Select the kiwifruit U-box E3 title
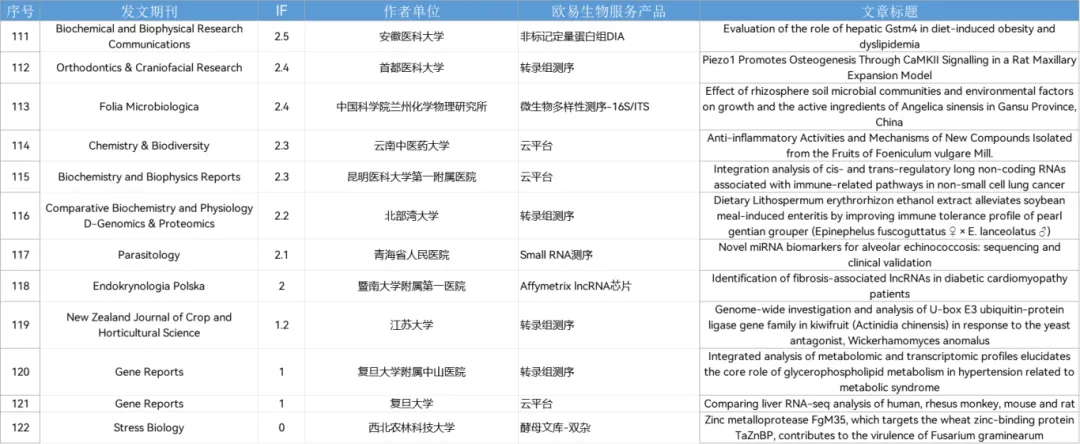The height and width of the screenshot is (444, 1080). pyautogui.click(x=889, y=325)
